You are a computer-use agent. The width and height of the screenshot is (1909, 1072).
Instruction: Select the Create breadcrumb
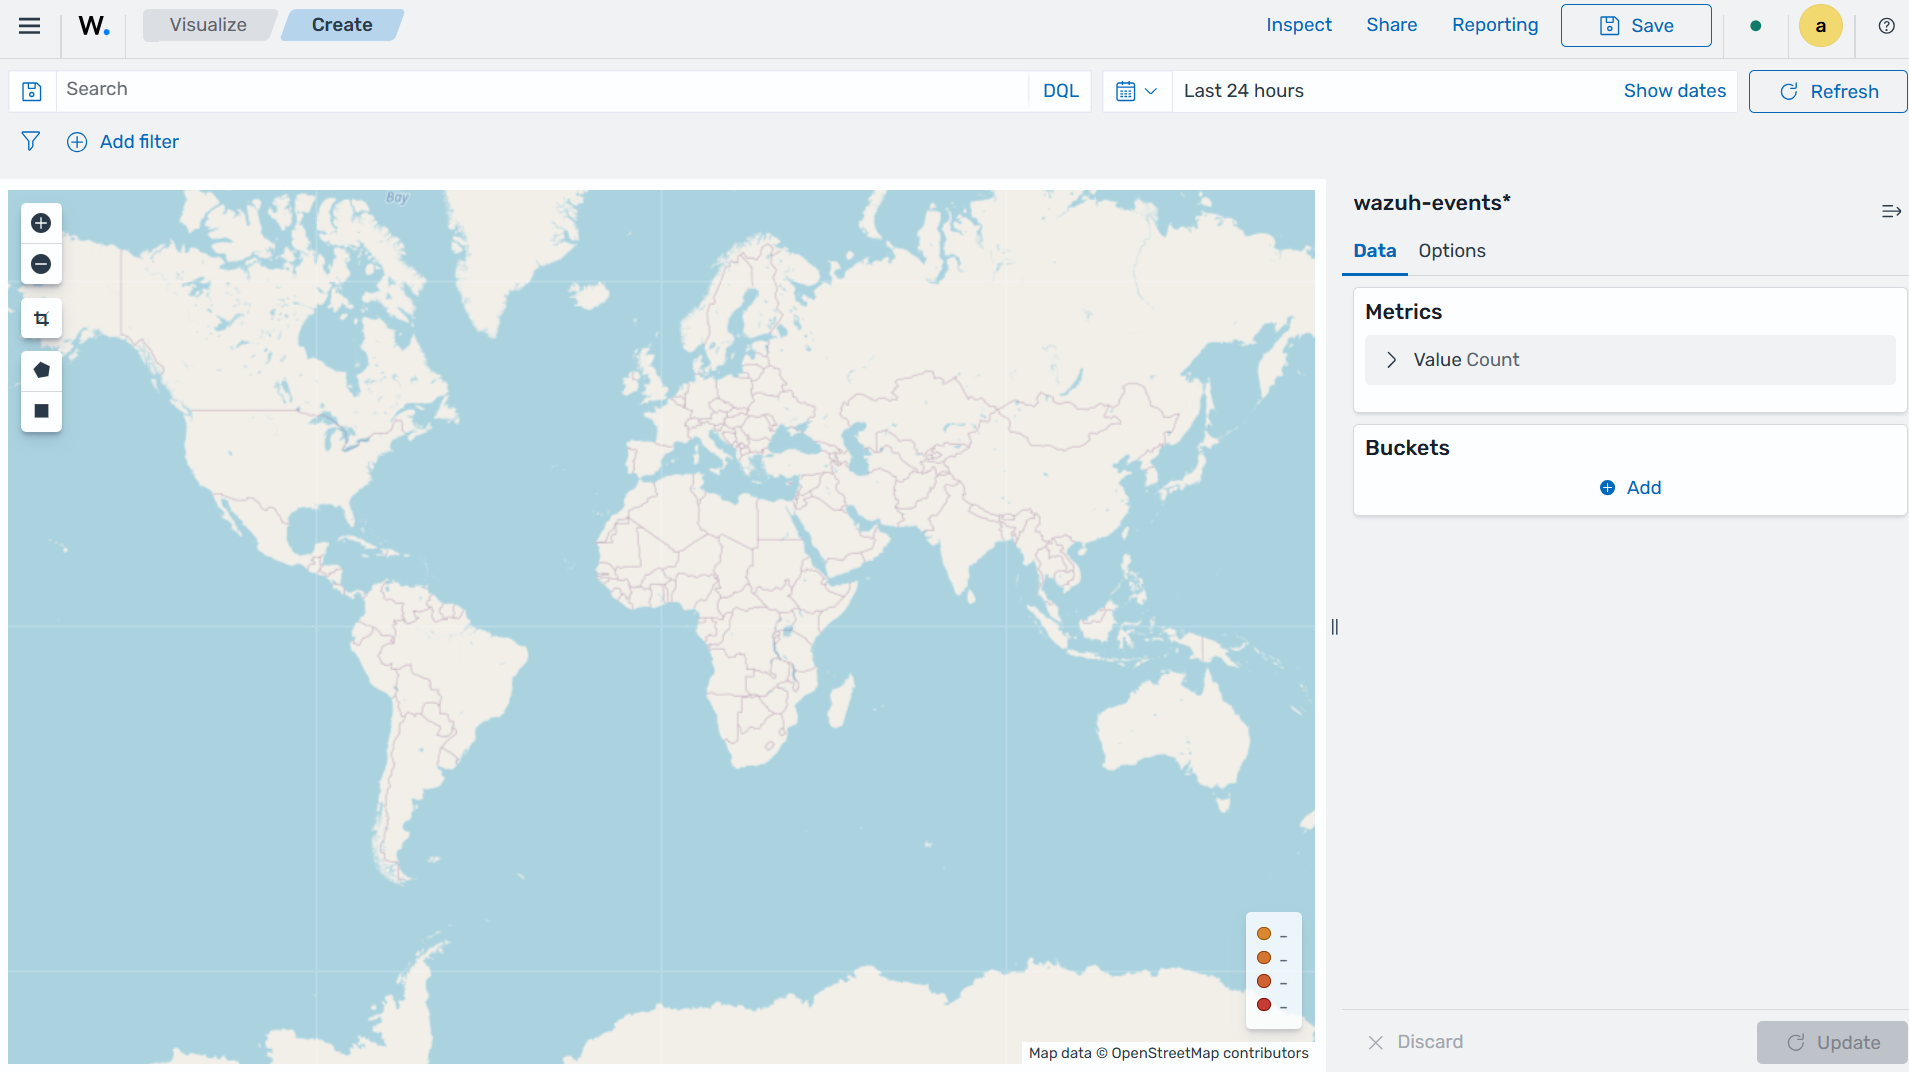click(342, 25)
